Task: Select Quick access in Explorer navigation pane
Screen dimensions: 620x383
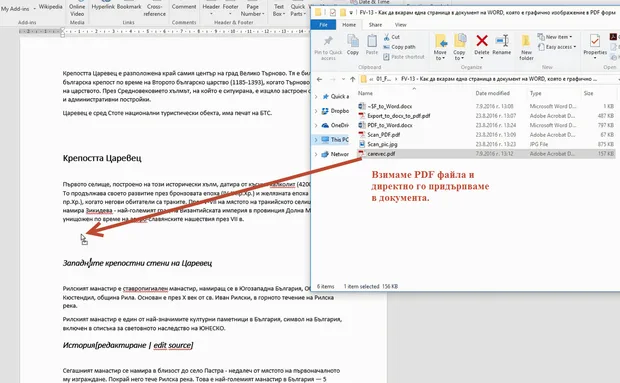Action: click(x=336, y=96)
